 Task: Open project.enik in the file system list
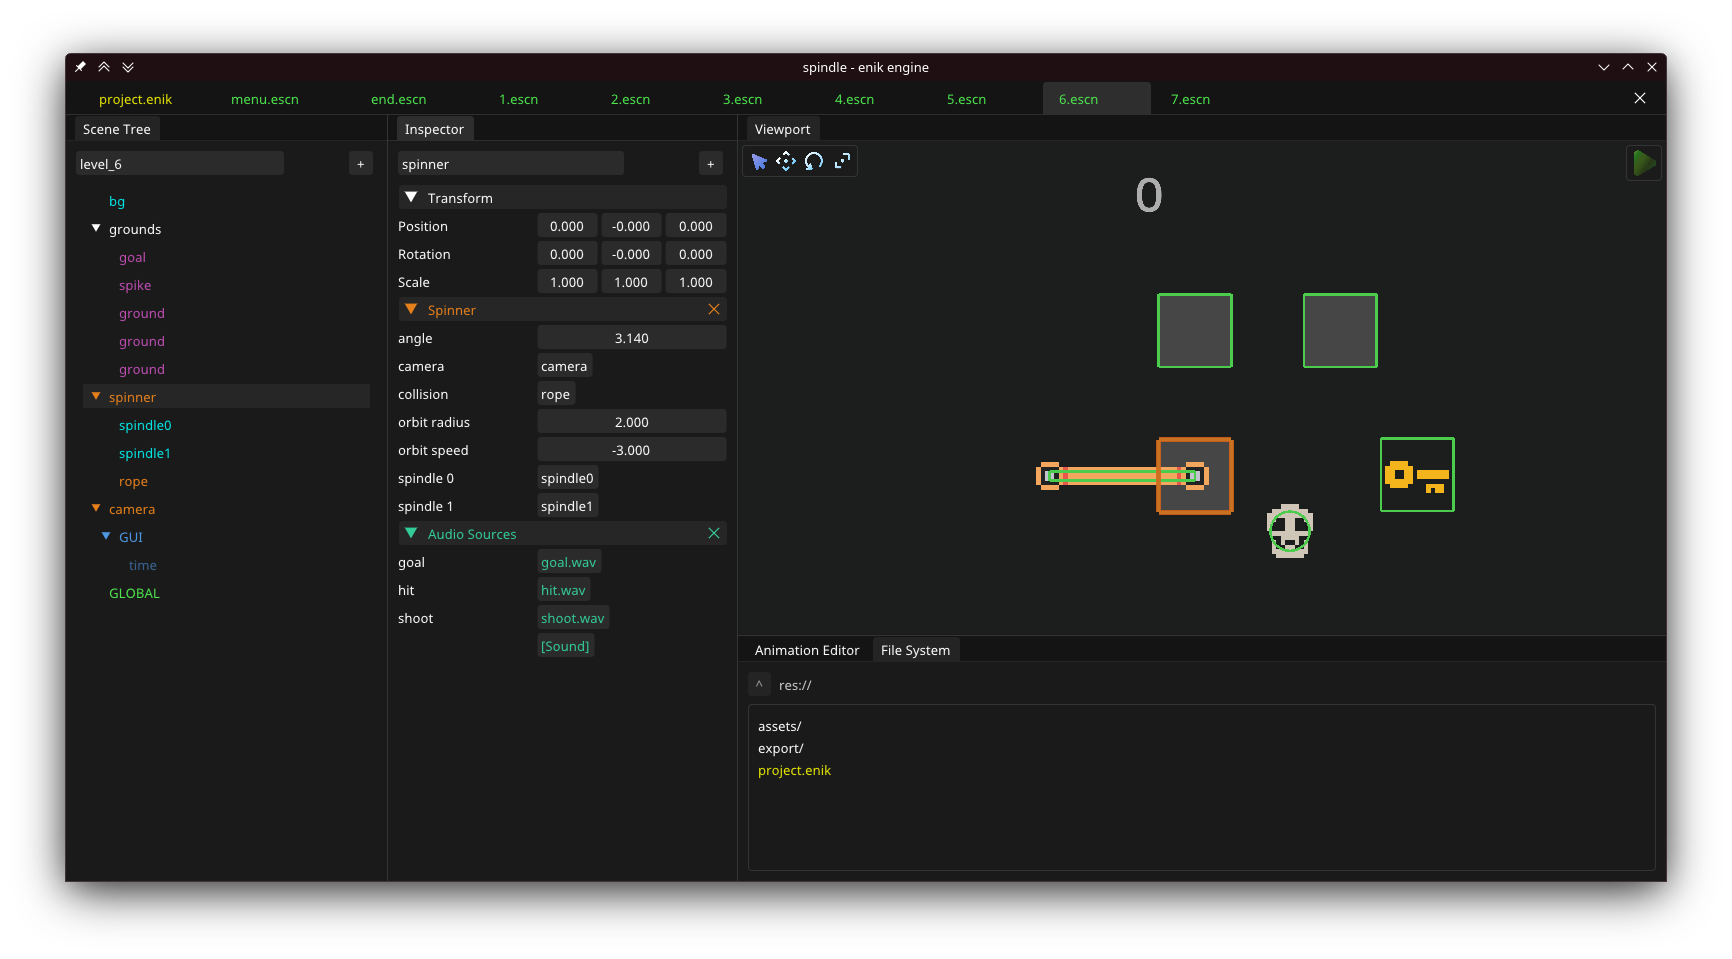tap(794, 771)
